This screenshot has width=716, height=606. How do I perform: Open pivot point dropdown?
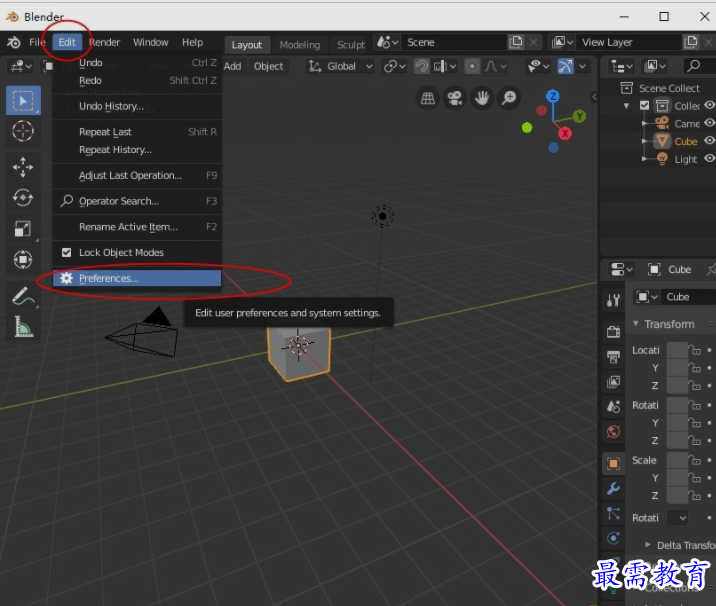click(394, 67)
